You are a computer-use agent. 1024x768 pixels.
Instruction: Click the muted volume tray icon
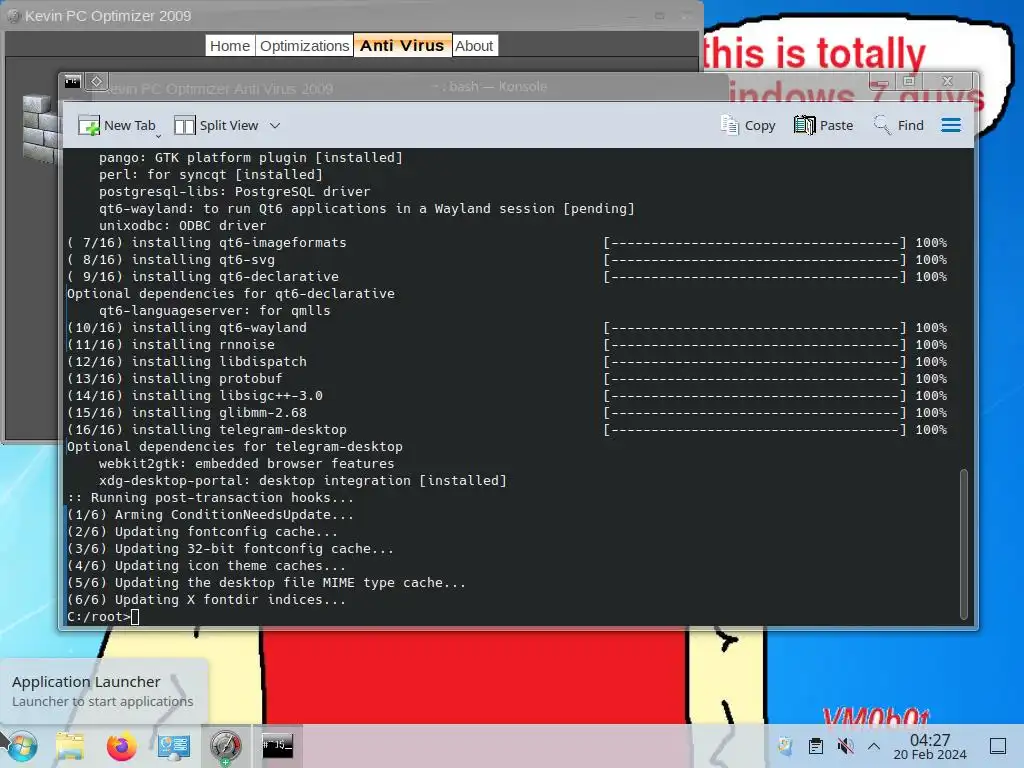coord(845,746)
